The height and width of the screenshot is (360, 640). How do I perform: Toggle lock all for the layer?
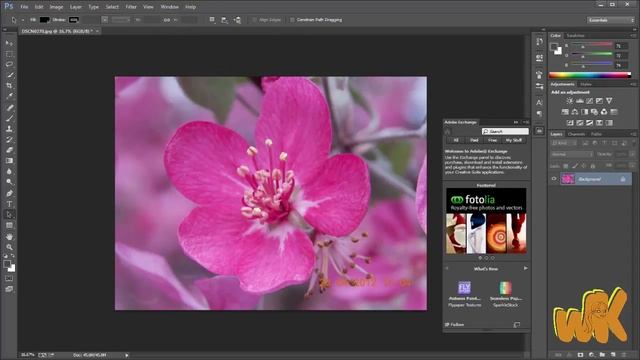[x=593, y=166]
